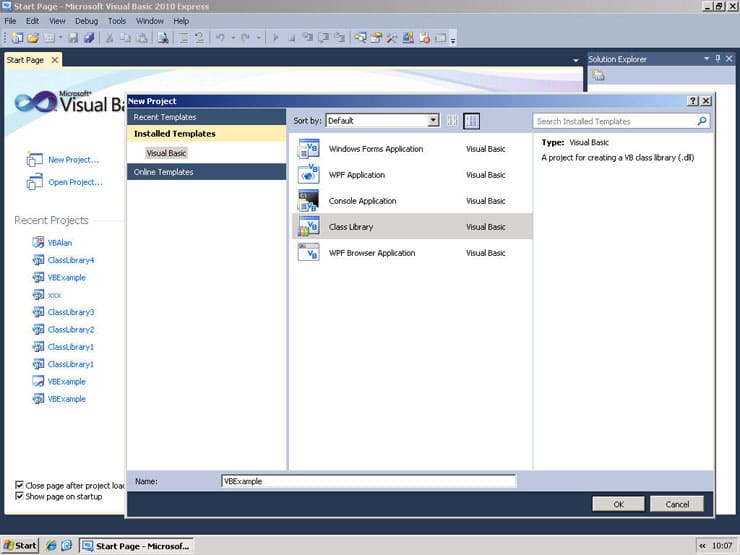Open the document tabs list dropdown arrow
Screen dimensions: 740x555
tap(576, 60)
